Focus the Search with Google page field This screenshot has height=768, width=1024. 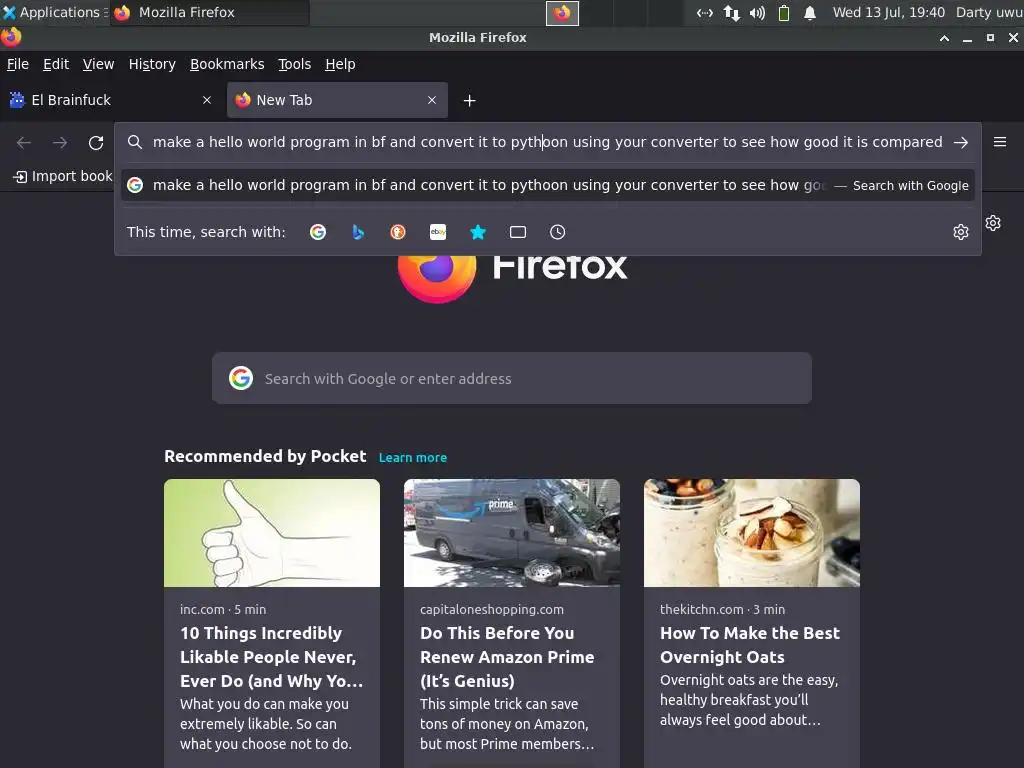pyautogui.click(x=512, y=378)
